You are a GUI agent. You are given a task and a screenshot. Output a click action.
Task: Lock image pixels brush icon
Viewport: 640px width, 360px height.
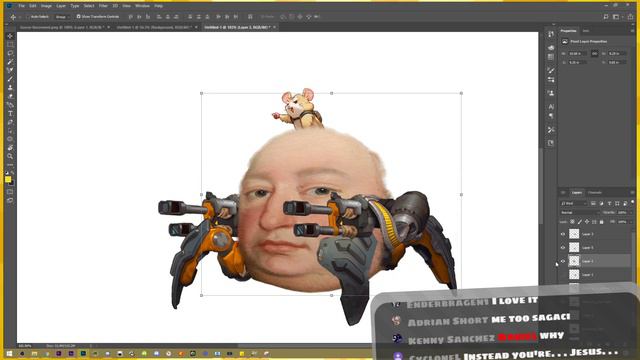coord(580,222)
